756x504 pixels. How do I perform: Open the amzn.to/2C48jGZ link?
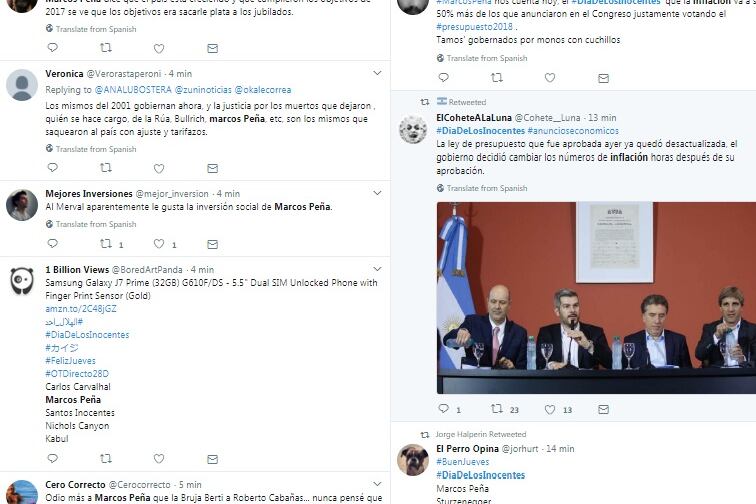click(81, 309)
